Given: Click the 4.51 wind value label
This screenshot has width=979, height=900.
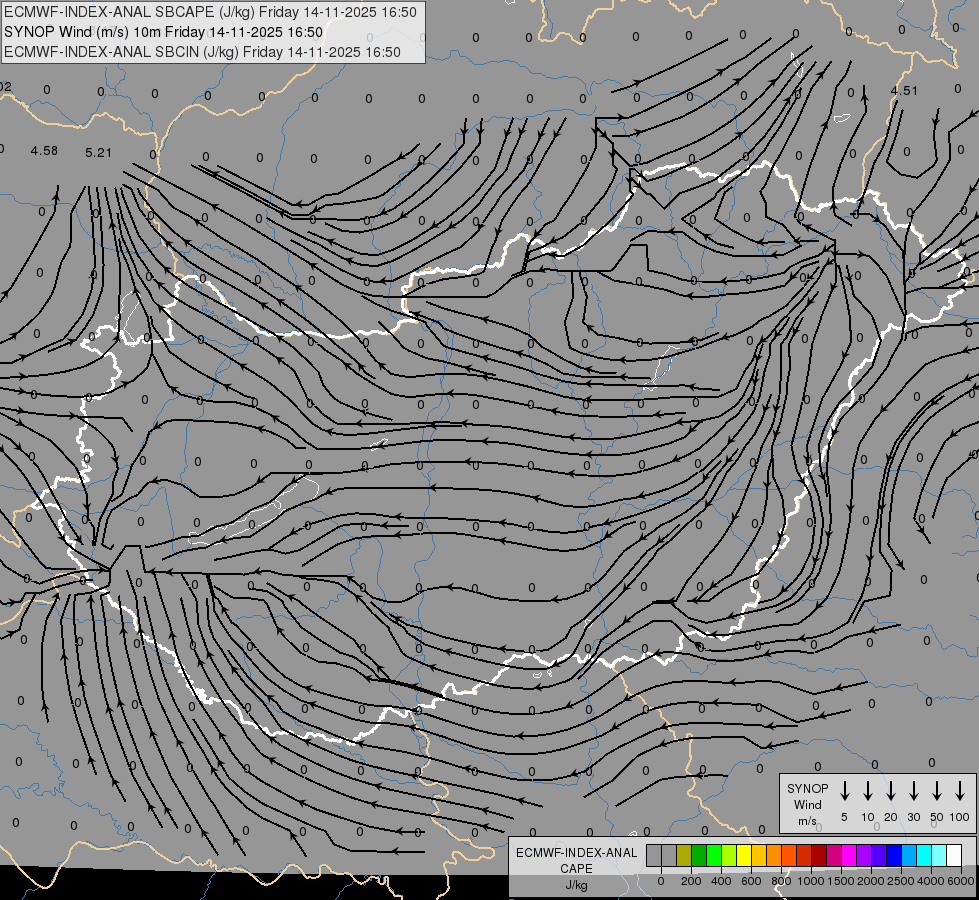Looking at the screenshot, I should (x=903, y=91).
